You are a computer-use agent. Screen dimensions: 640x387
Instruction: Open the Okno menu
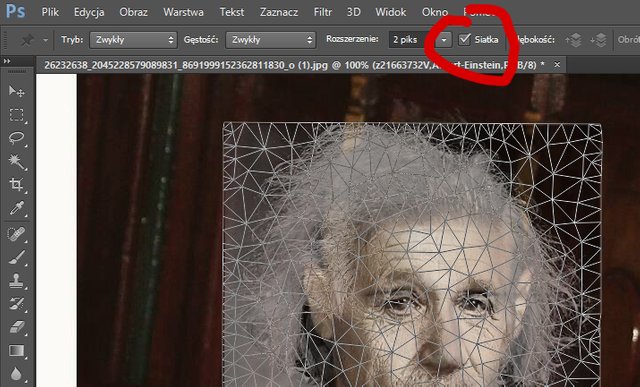[x=435, y=12]
